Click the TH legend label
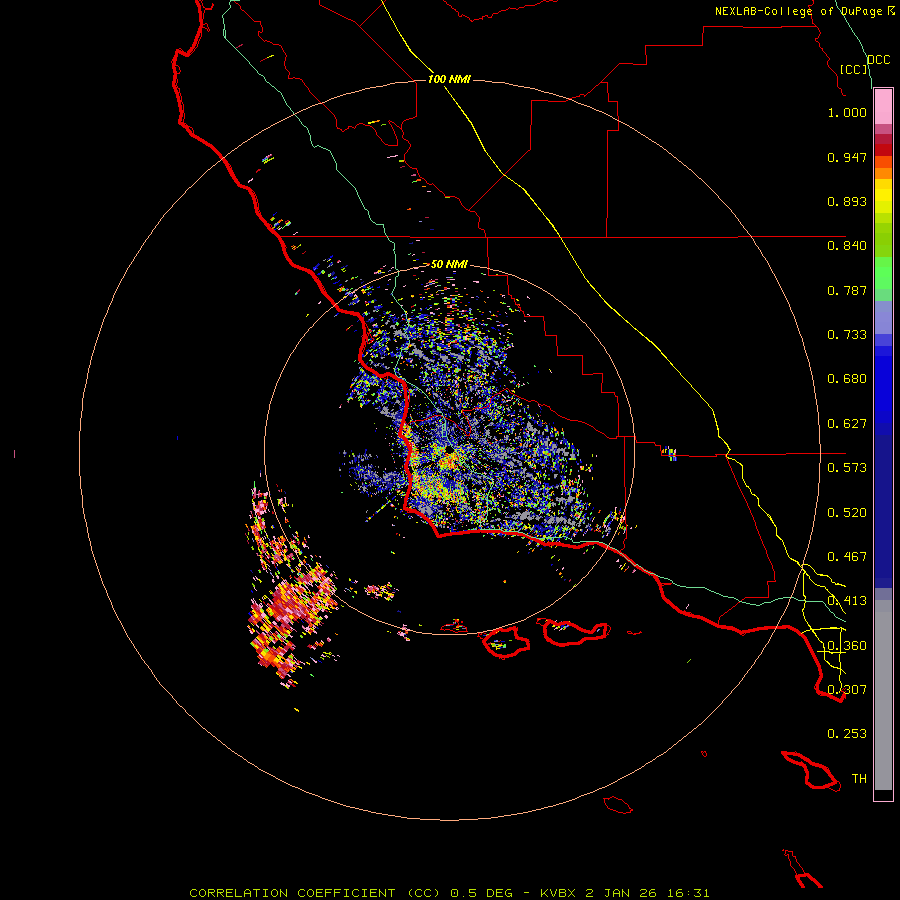 (x=859, y=778)
